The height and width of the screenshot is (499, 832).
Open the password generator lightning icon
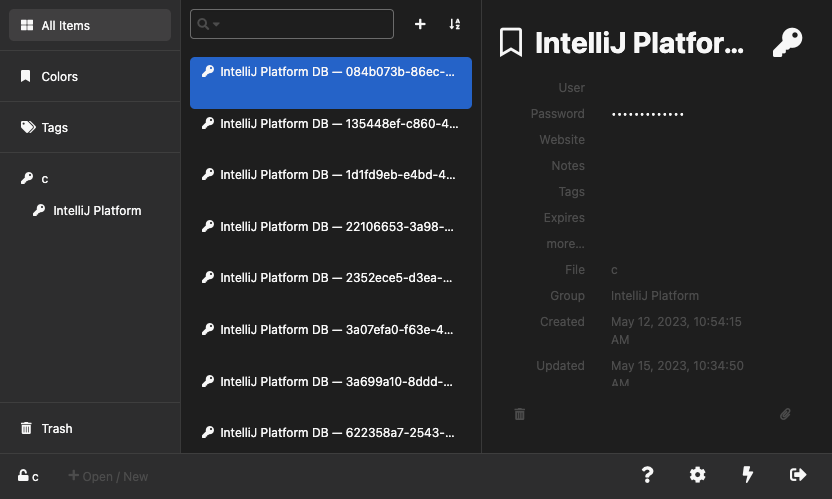click(x=748, y=475)
